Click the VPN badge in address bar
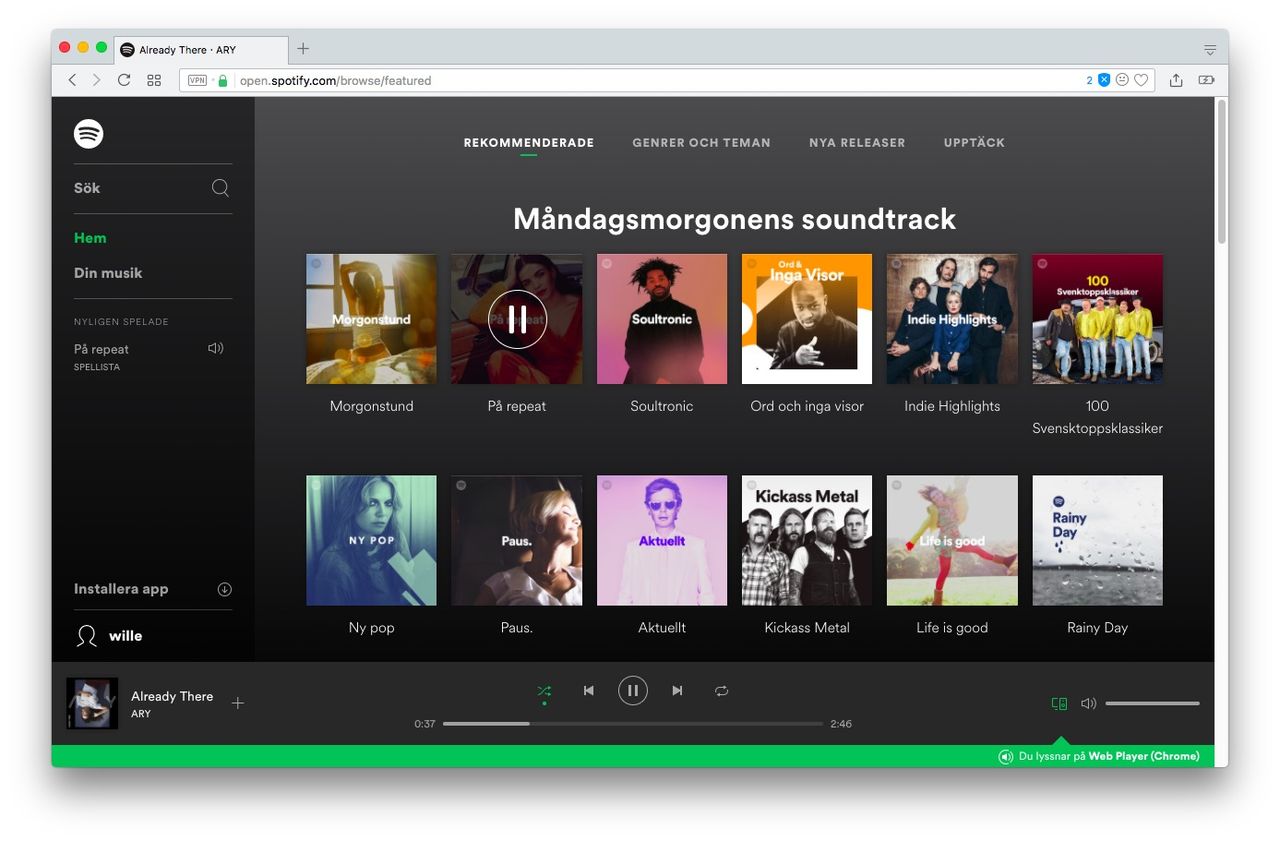 [x=197, y=80]
